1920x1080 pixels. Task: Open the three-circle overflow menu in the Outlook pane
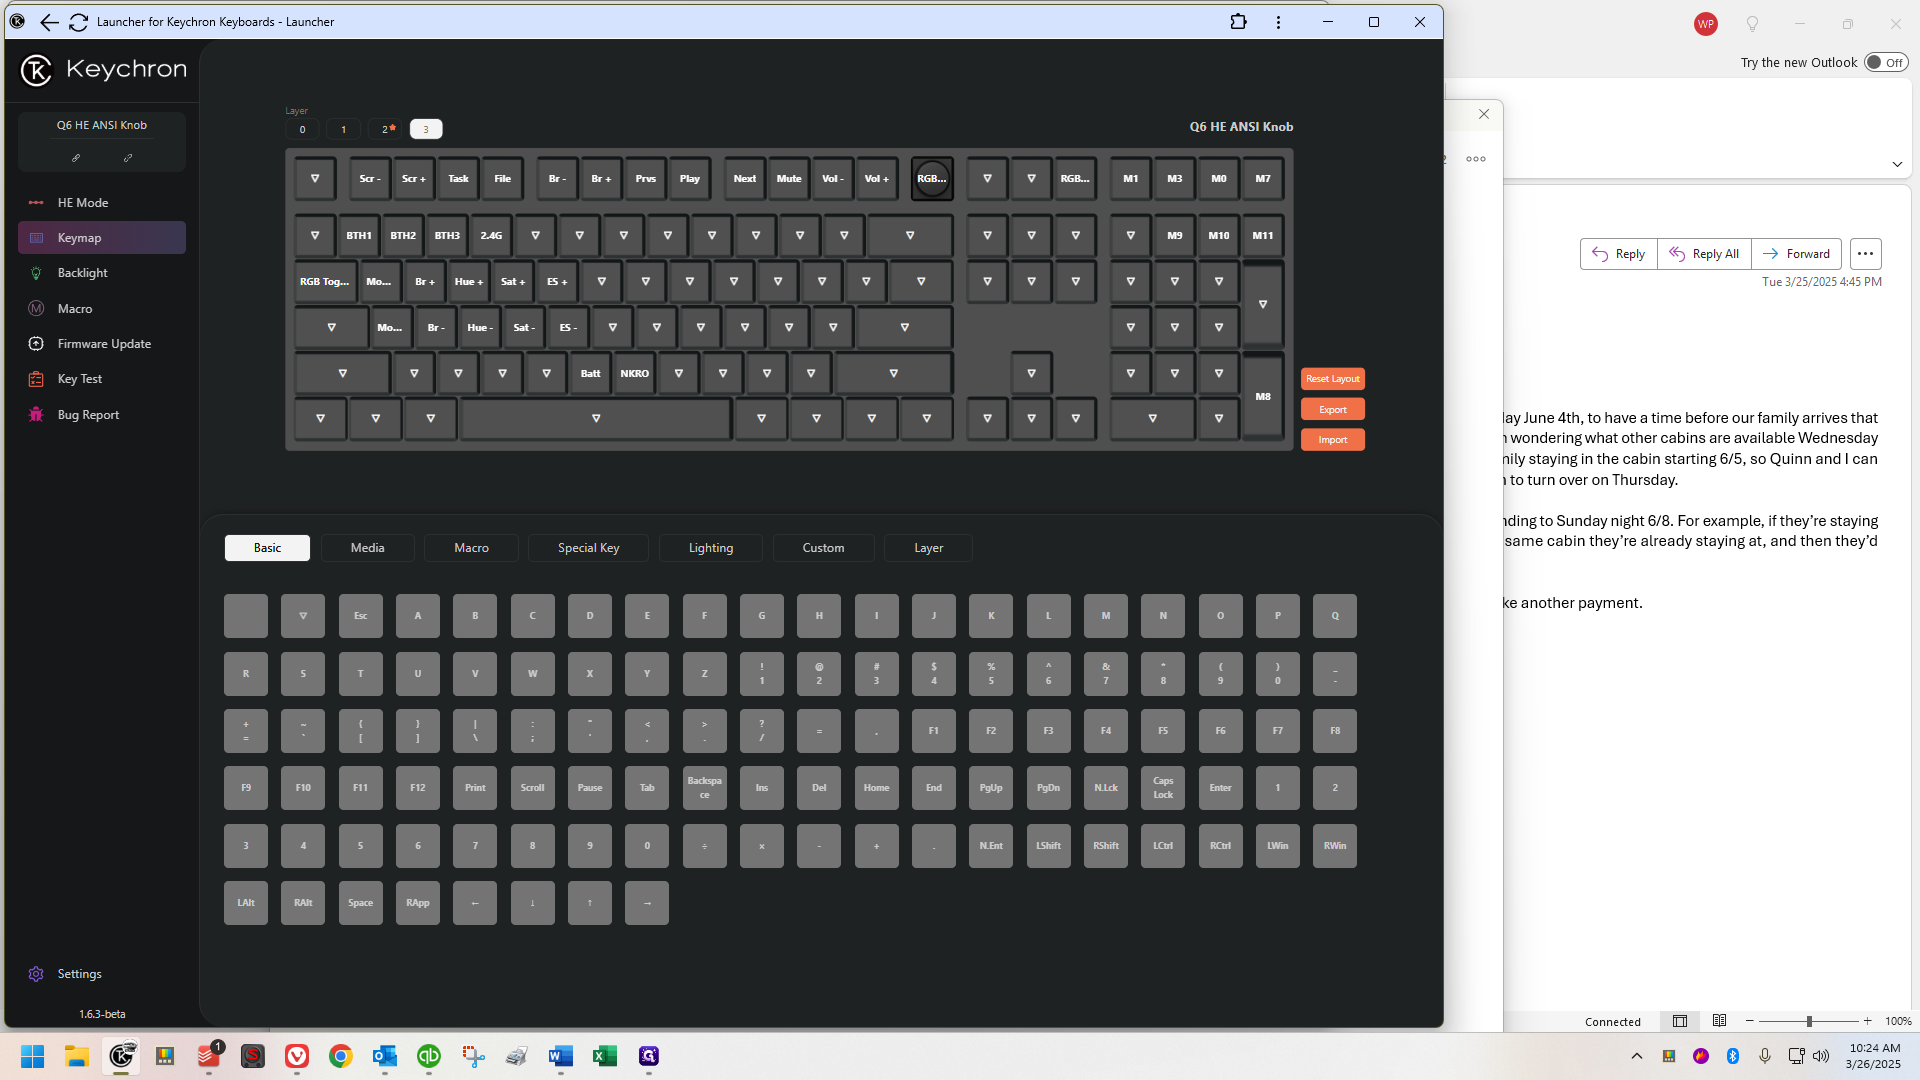pos(1476,159)
